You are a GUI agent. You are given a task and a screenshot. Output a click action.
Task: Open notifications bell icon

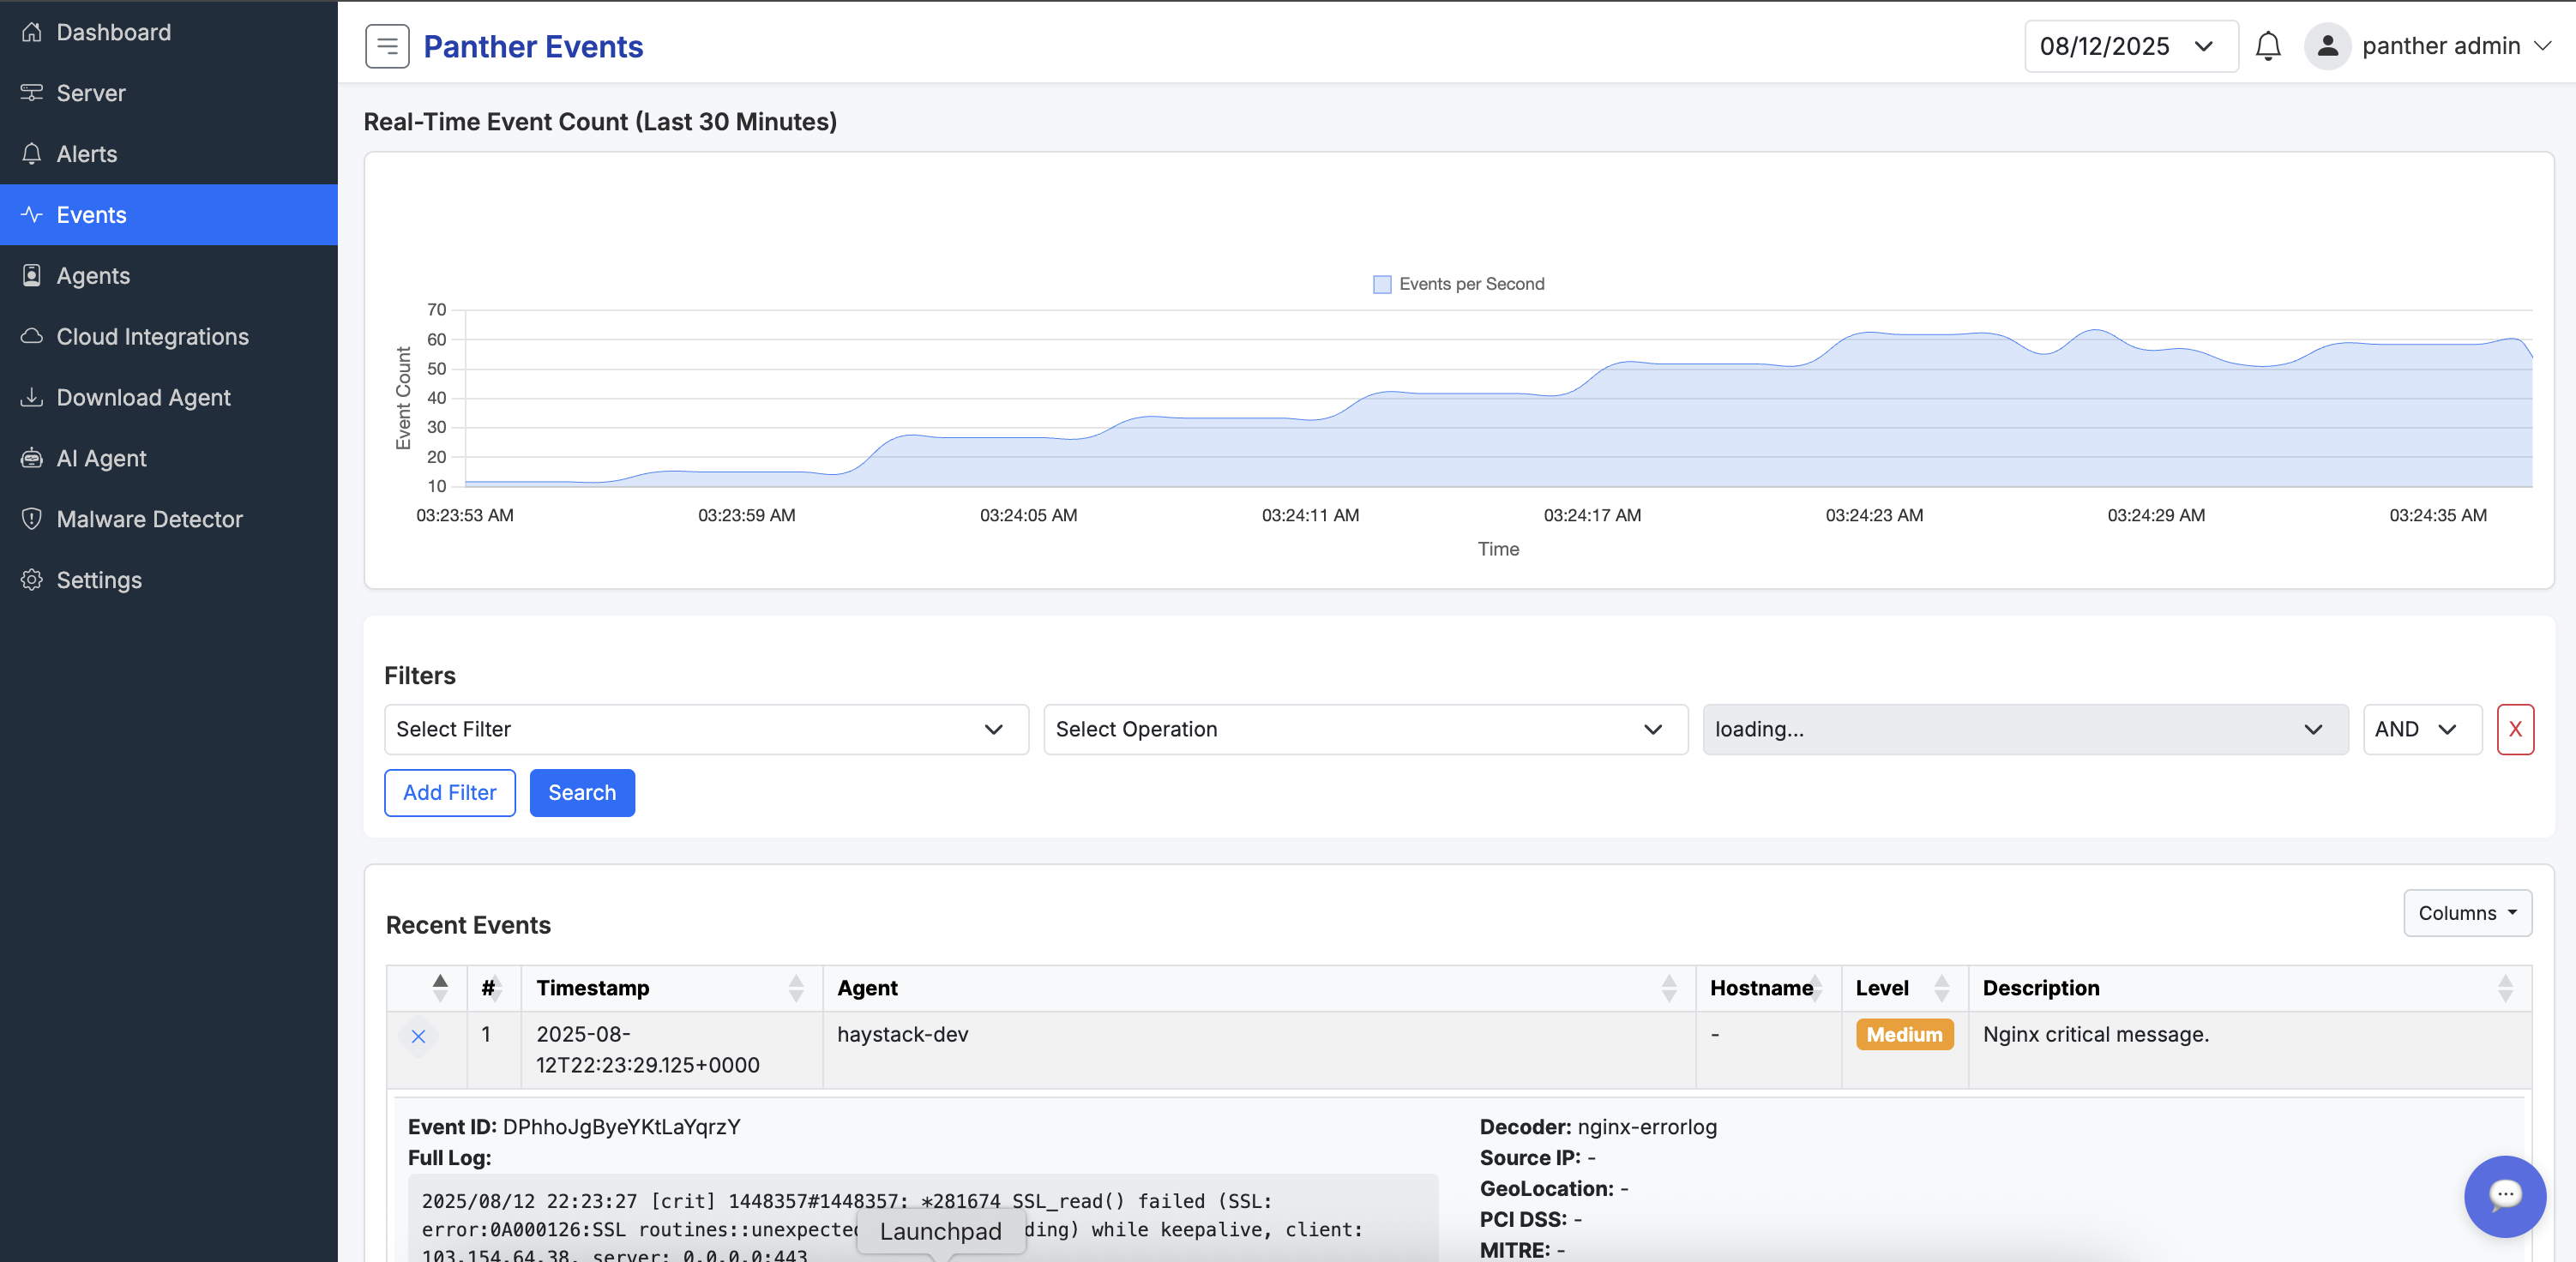coord(2267,46)
